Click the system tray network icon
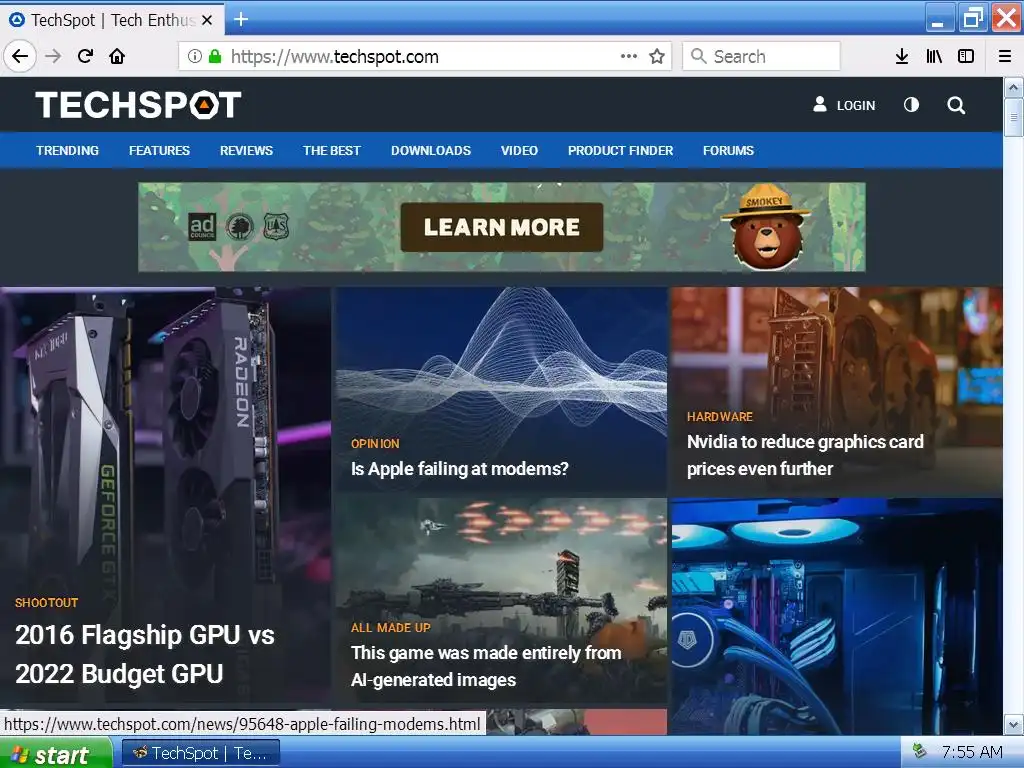This screenshot has width=1024, height=768. pyautogui.click(x=920, y=752)
